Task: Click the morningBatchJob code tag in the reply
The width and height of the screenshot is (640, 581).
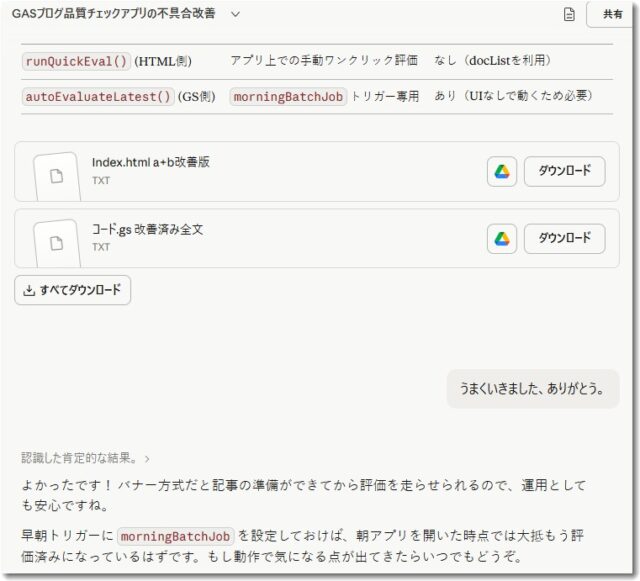Action: (x=176, y=536)
